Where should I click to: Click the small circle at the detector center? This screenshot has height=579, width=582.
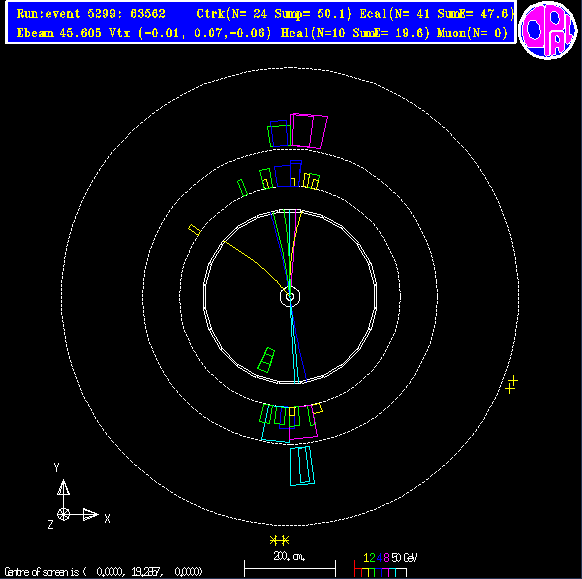click(290, 297)
